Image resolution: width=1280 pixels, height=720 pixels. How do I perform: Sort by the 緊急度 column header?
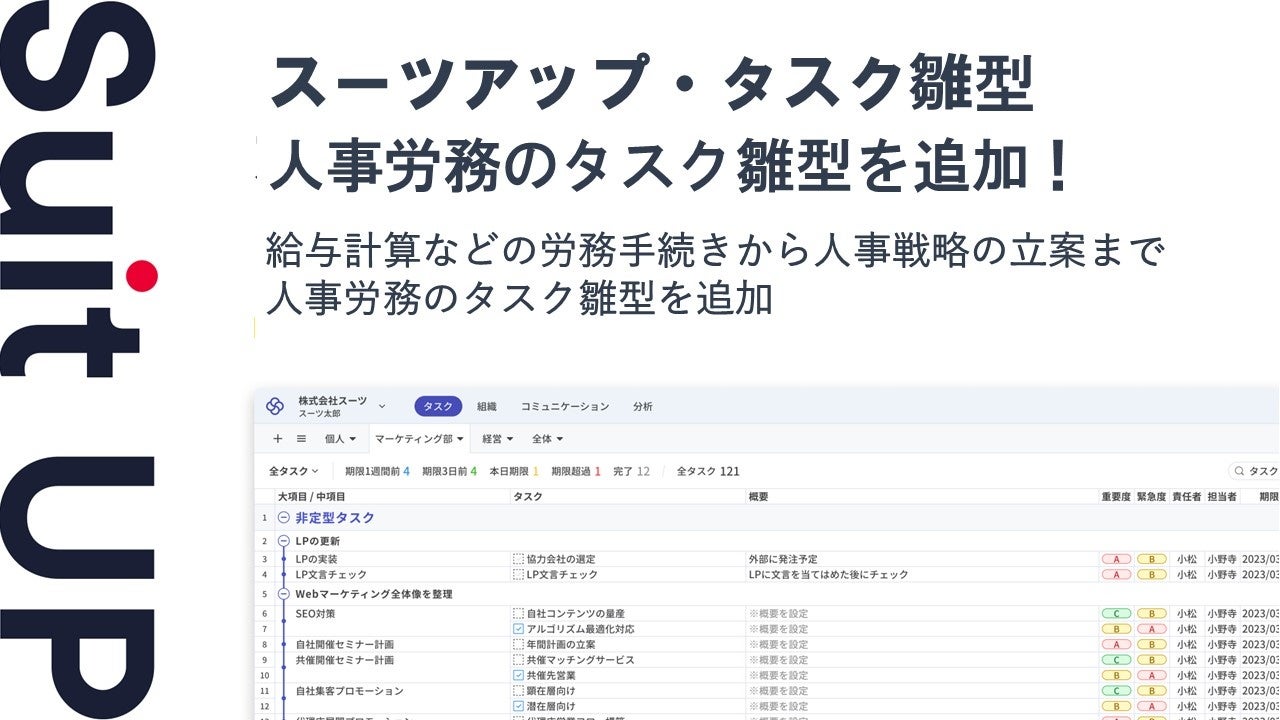1151,497
